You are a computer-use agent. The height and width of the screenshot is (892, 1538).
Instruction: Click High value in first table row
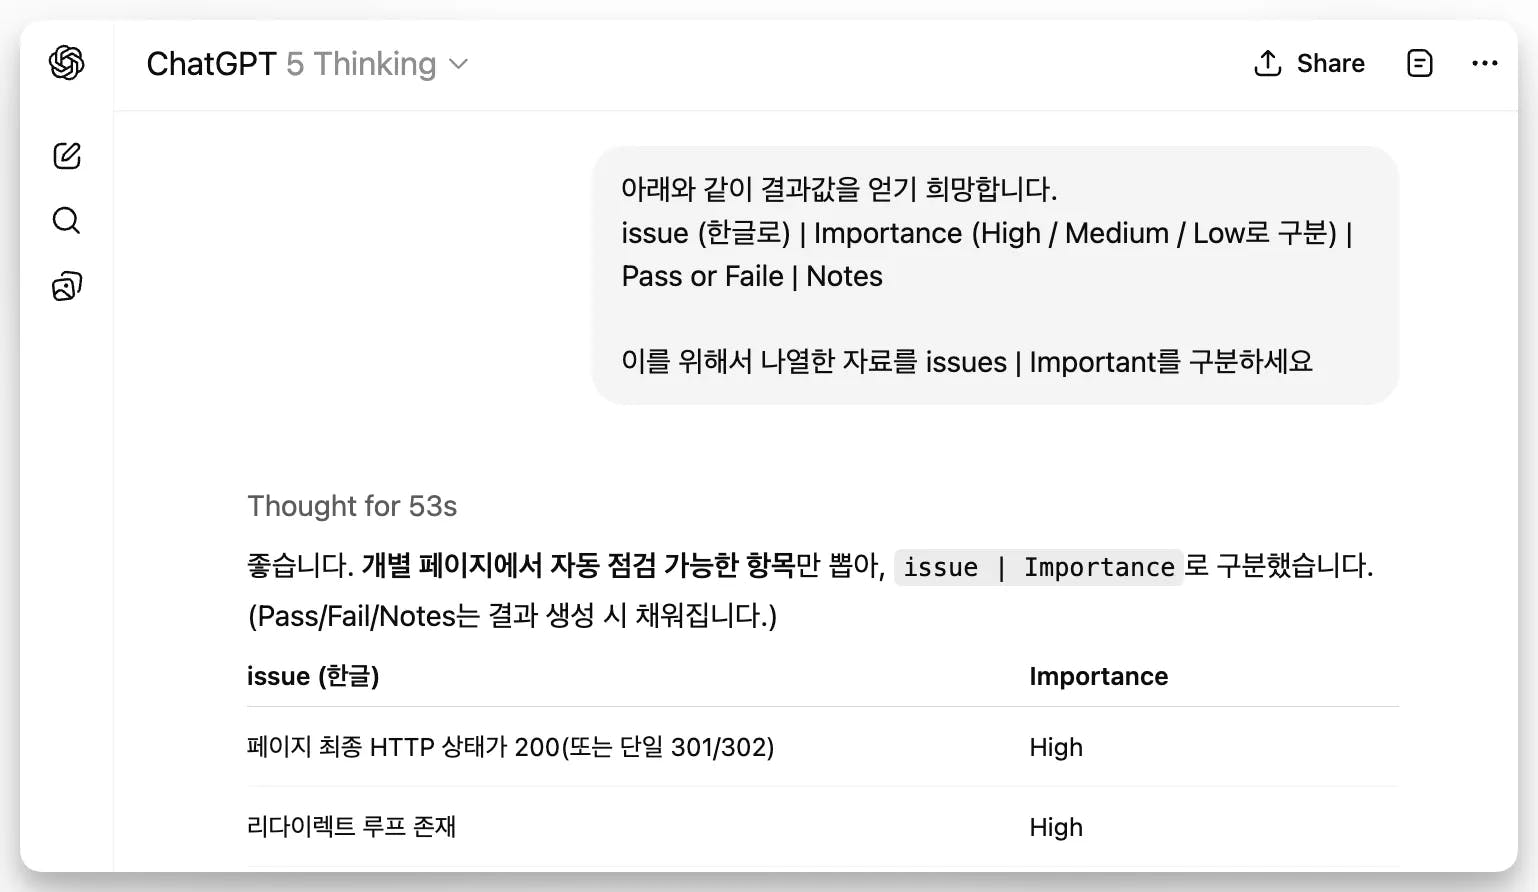coord(1056,747)
